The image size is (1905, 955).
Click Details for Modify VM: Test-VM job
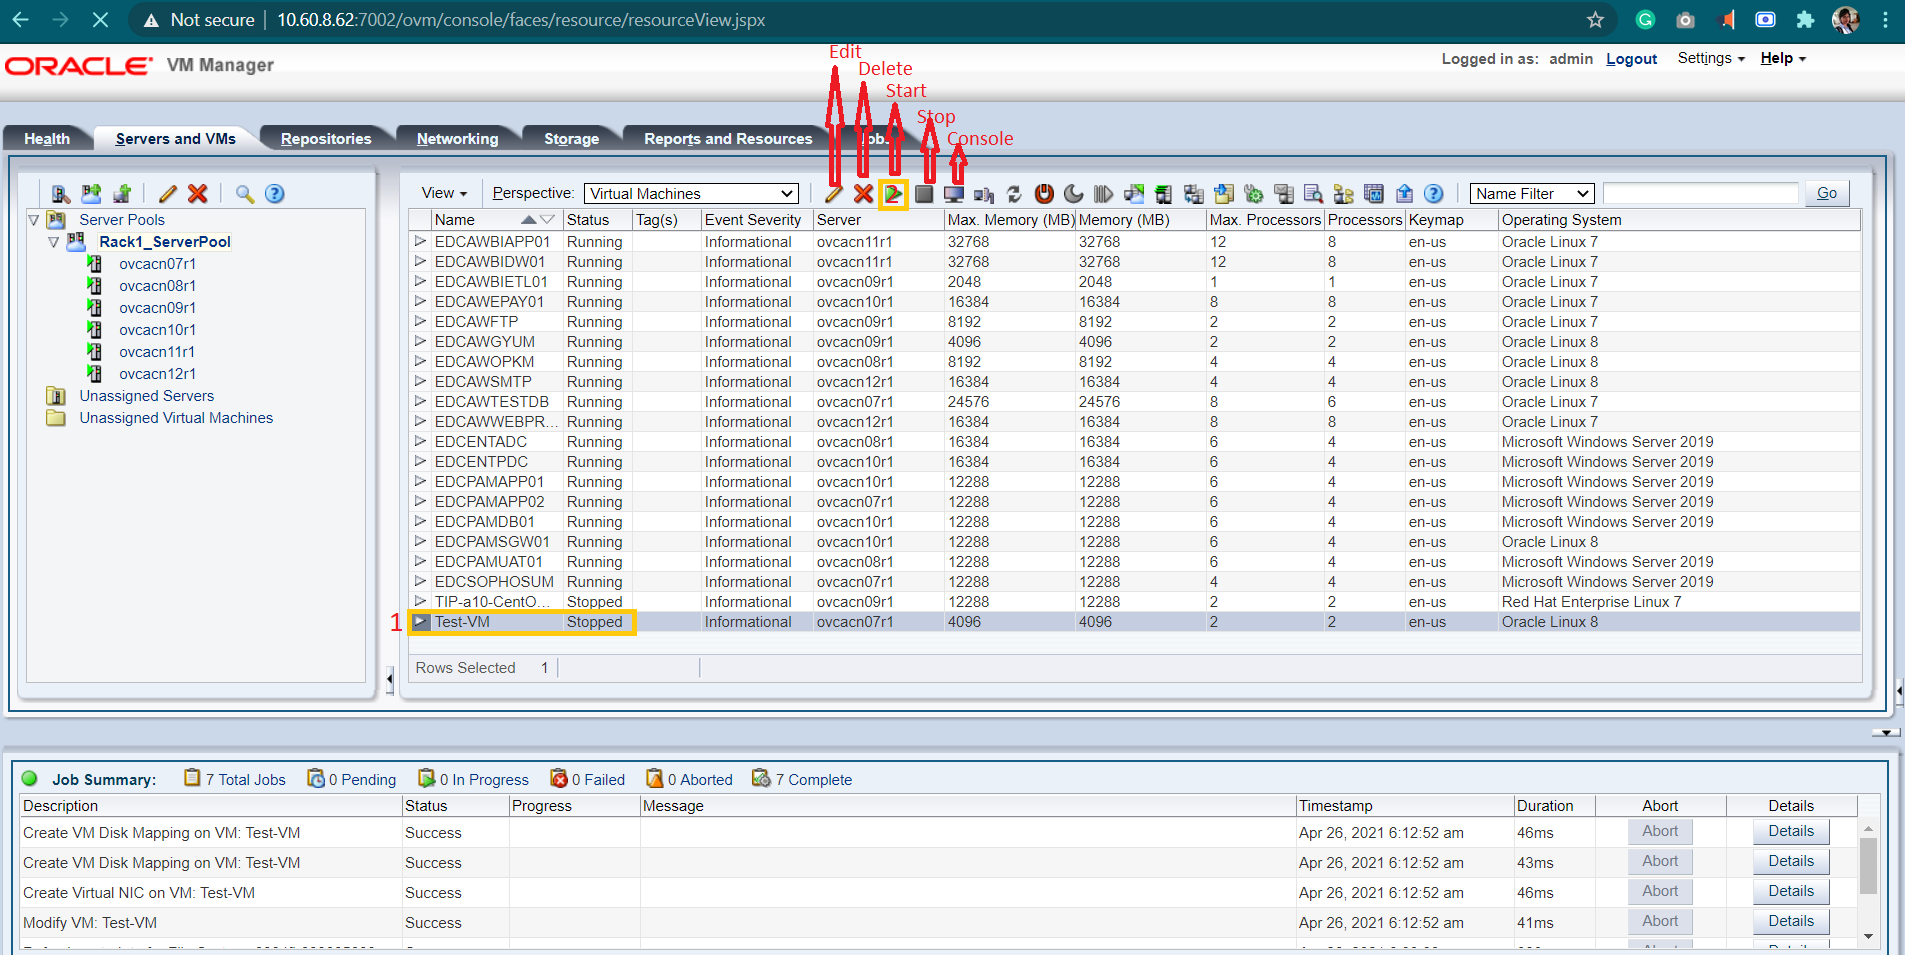tap(1791, 921)
